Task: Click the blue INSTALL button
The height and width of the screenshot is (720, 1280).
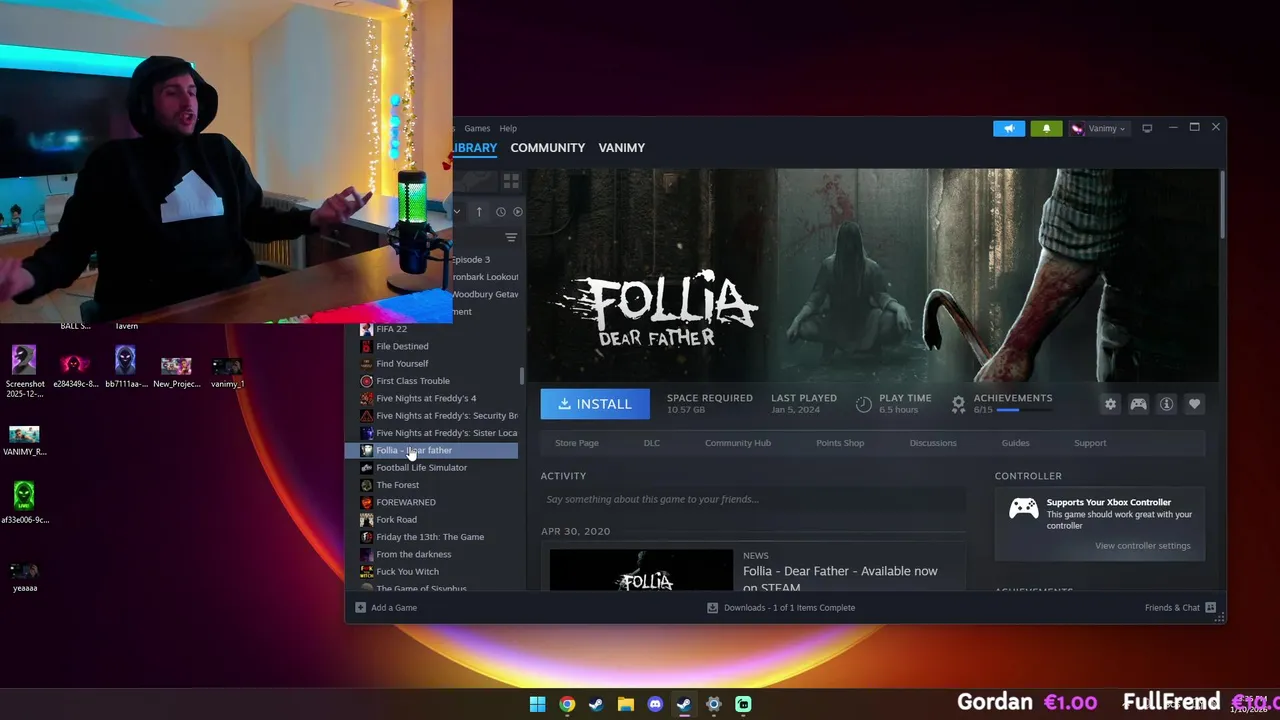Action: [x=595, y=404]
